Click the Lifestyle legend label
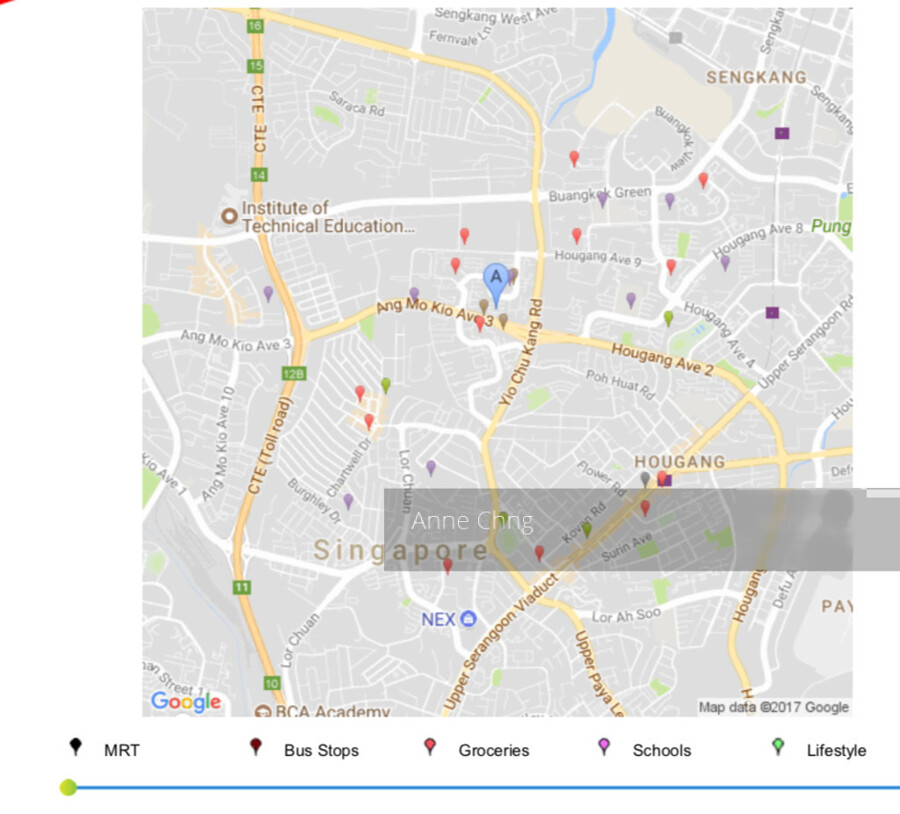900x814 pixels. click(x=836, y=750)
